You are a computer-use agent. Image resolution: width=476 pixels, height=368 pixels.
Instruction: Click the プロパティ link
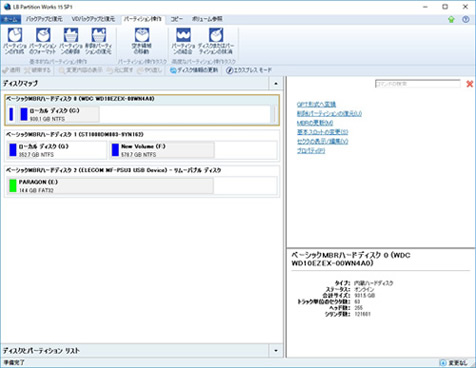coord(311,151)
